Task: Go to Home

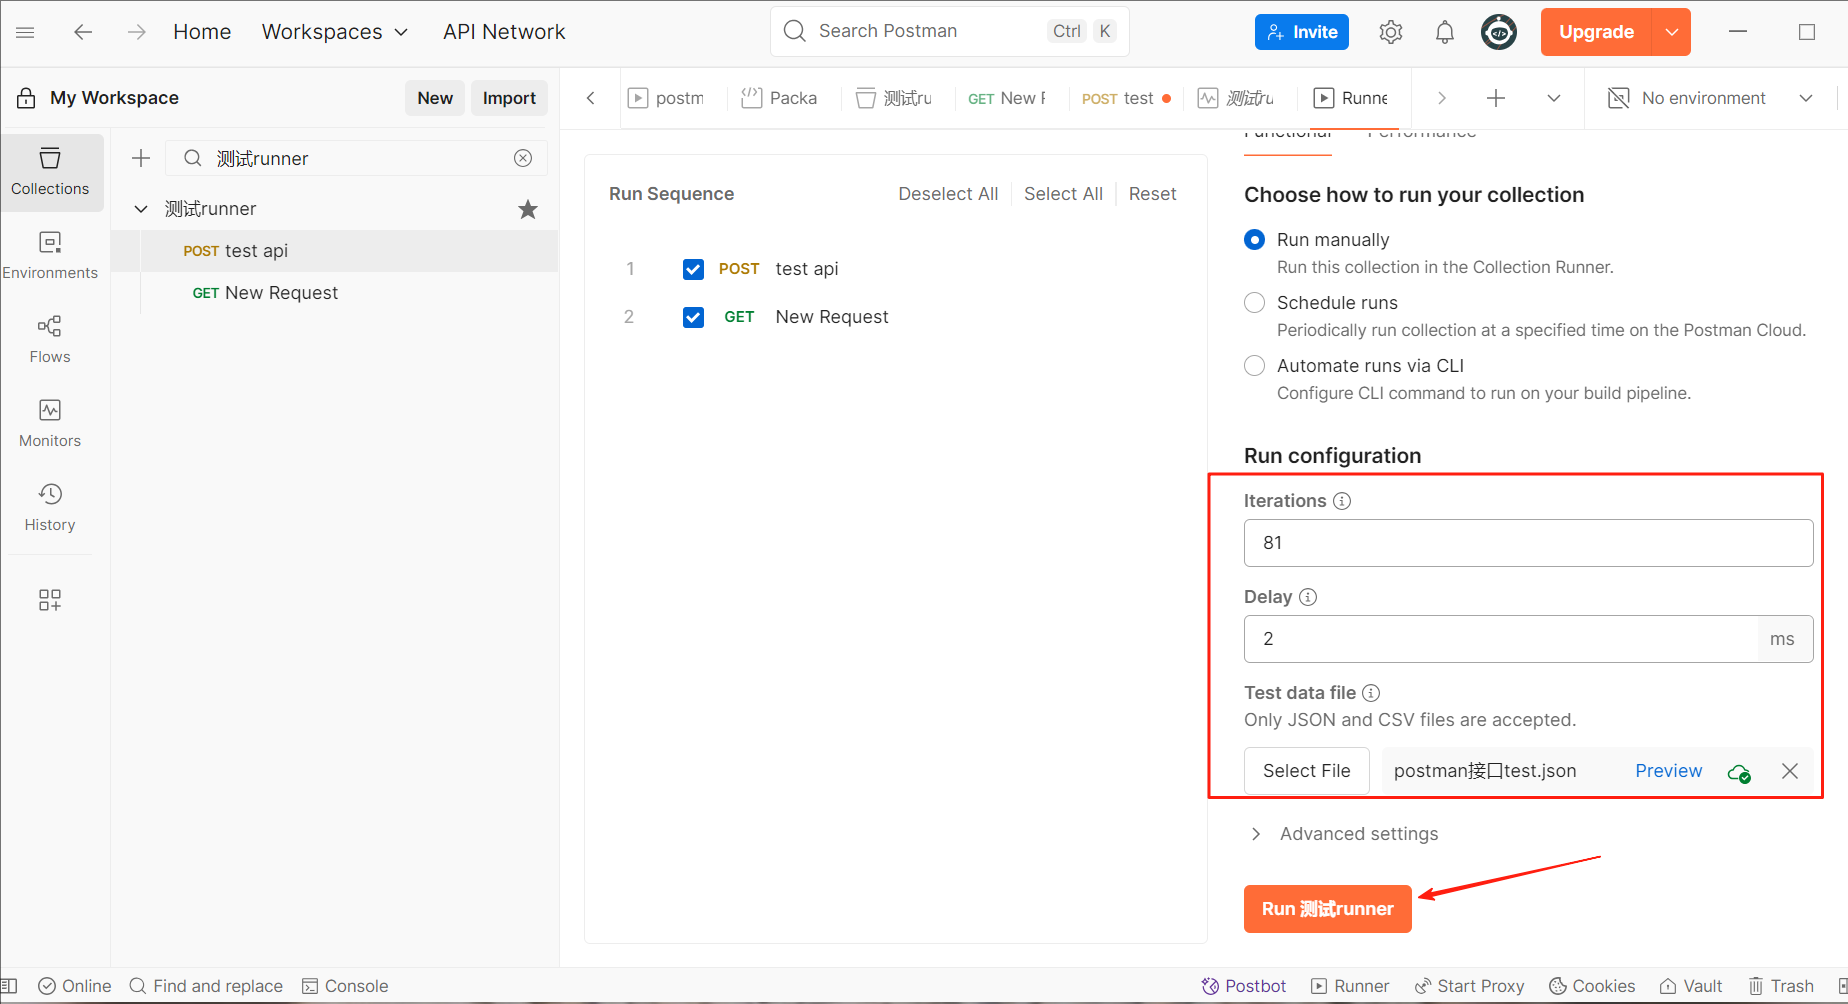Action: pyautogui.click(x=202, y=32)
